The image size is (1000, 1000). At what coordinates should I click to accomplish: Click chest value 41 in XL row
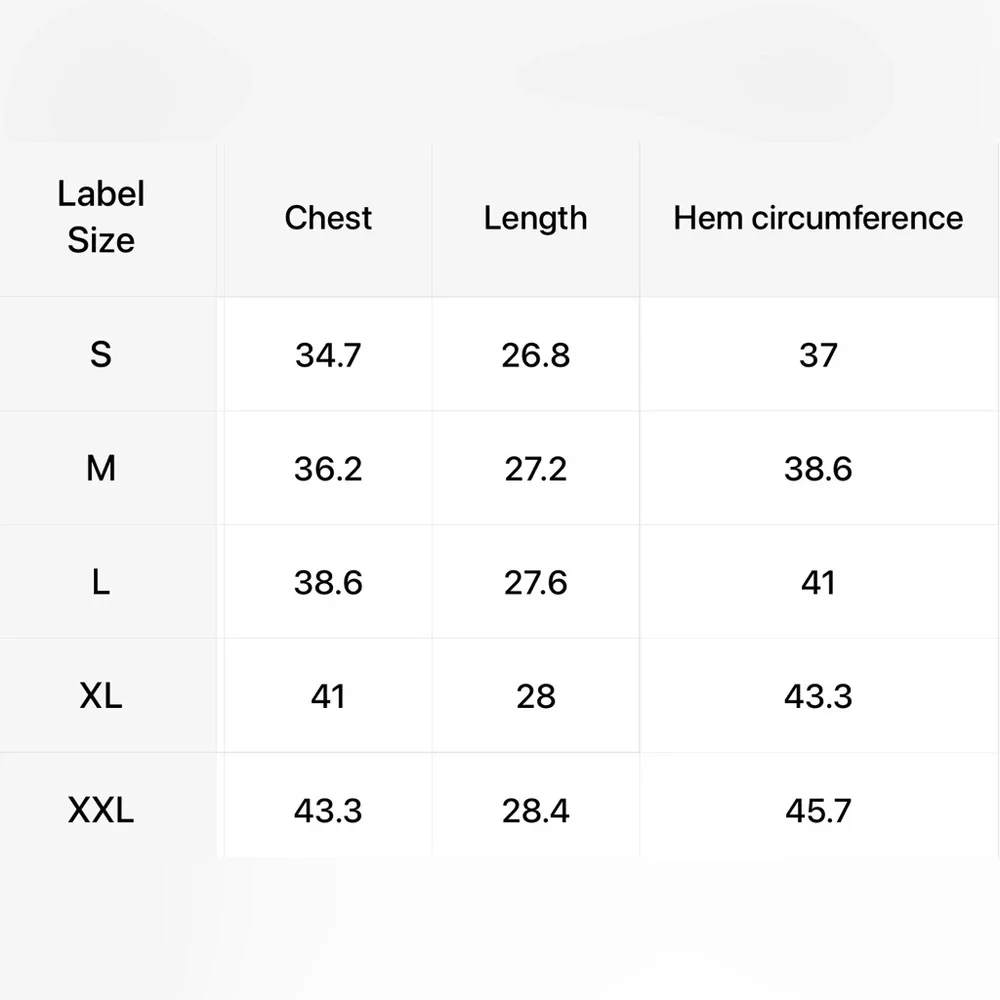point(328,696)
